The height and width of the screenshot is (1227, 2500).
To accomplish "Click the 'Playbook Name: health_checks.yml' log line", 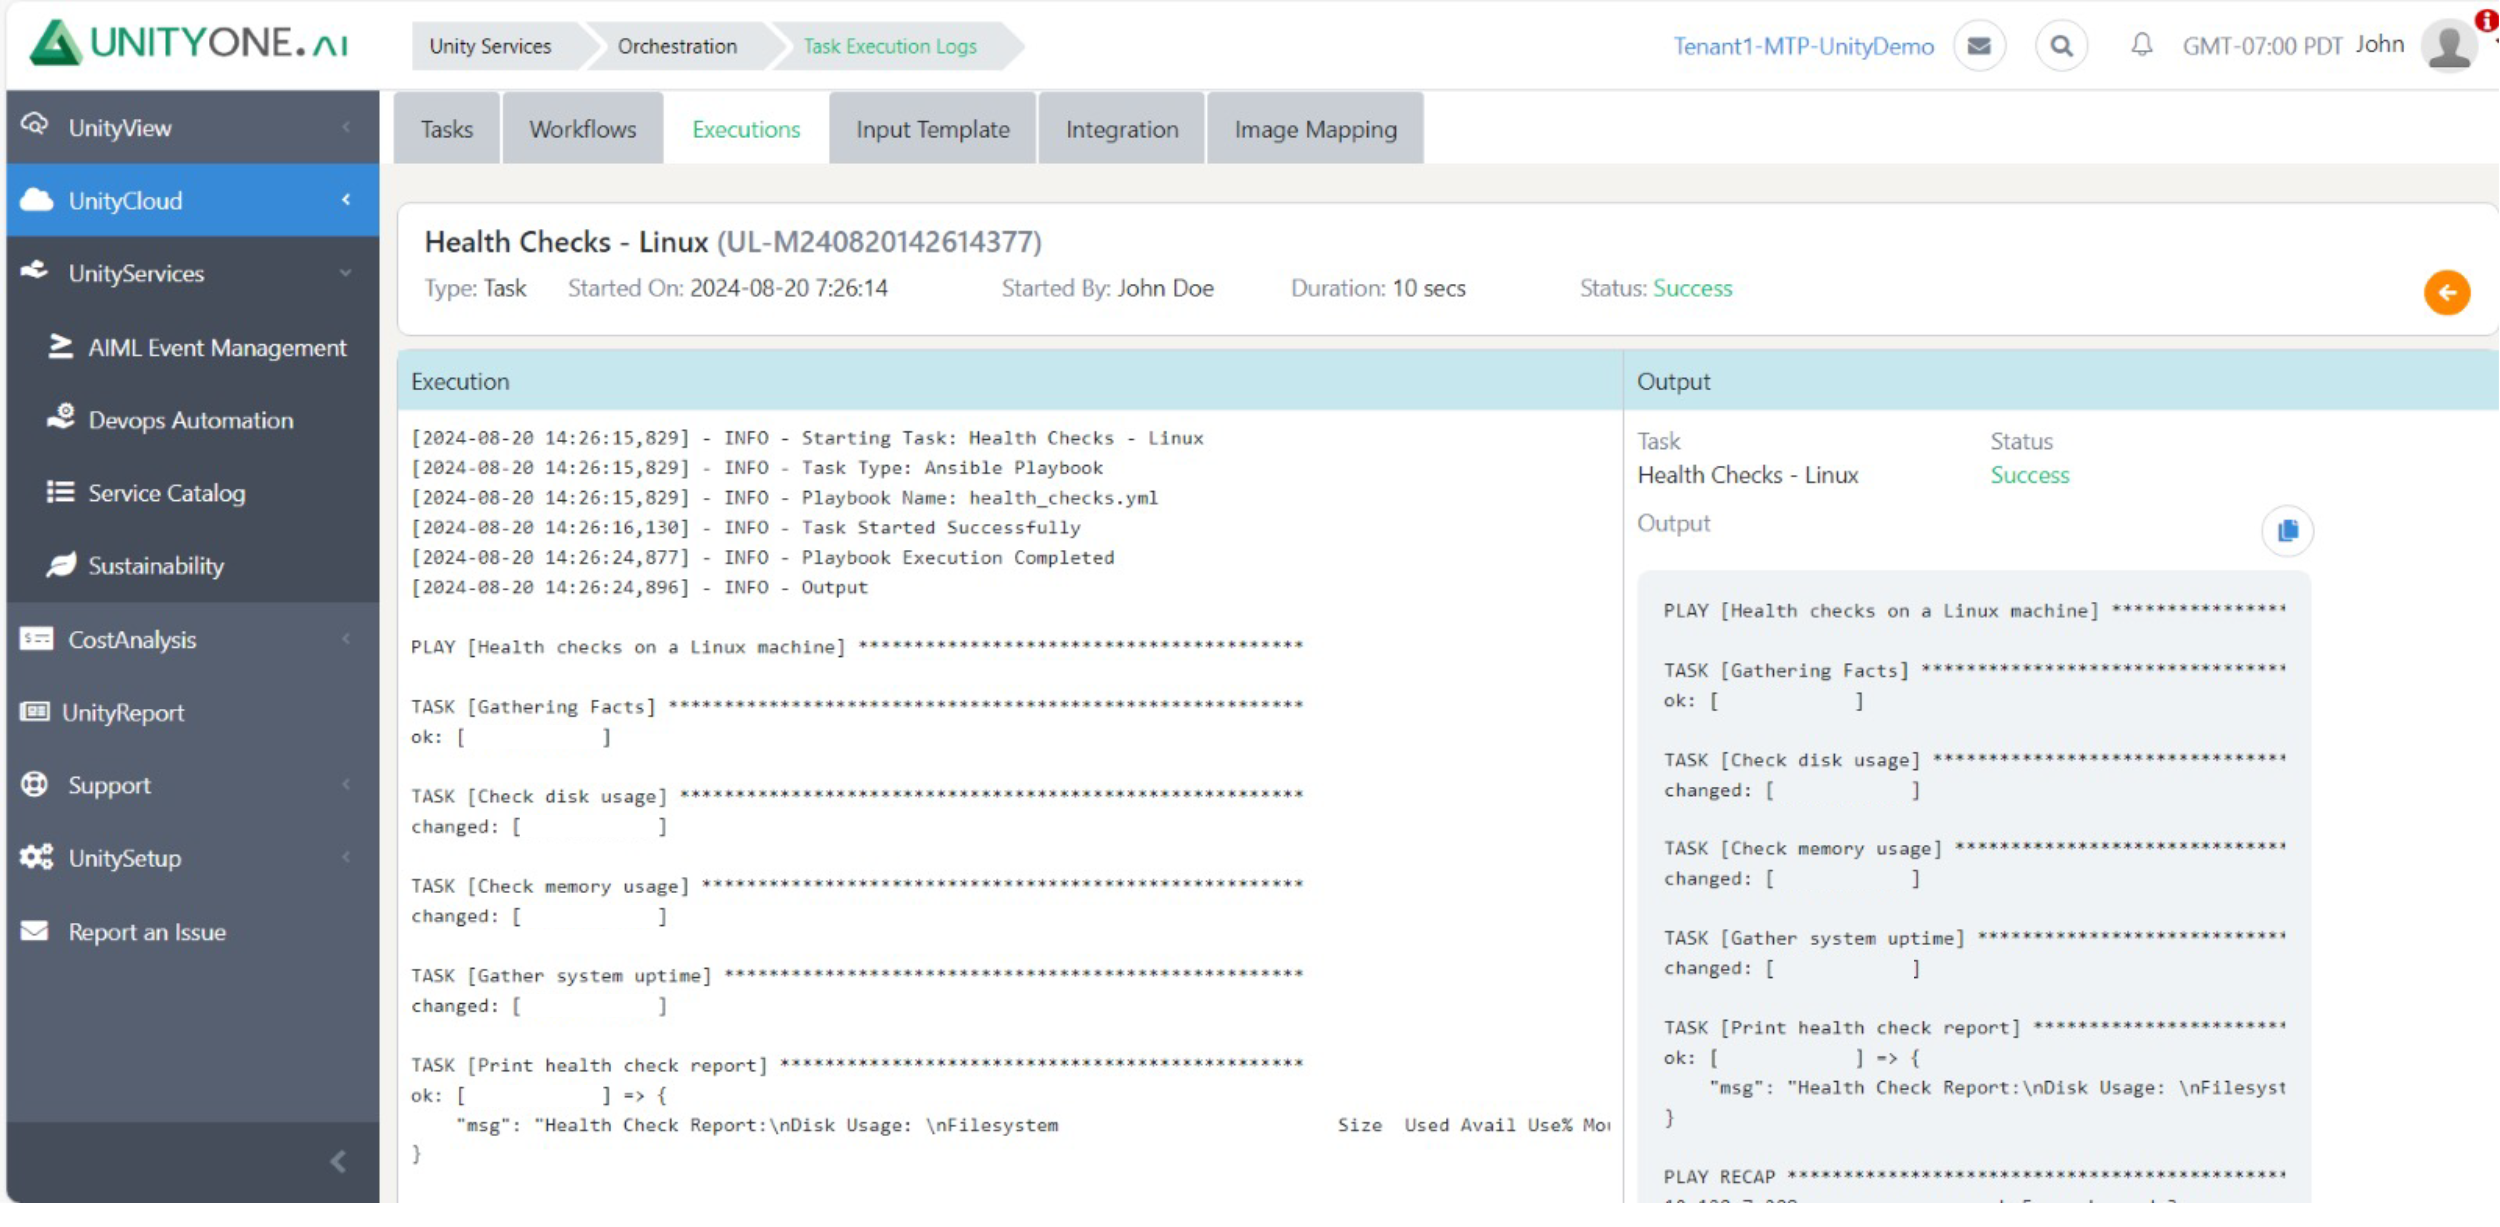I will tap(784, 497).
